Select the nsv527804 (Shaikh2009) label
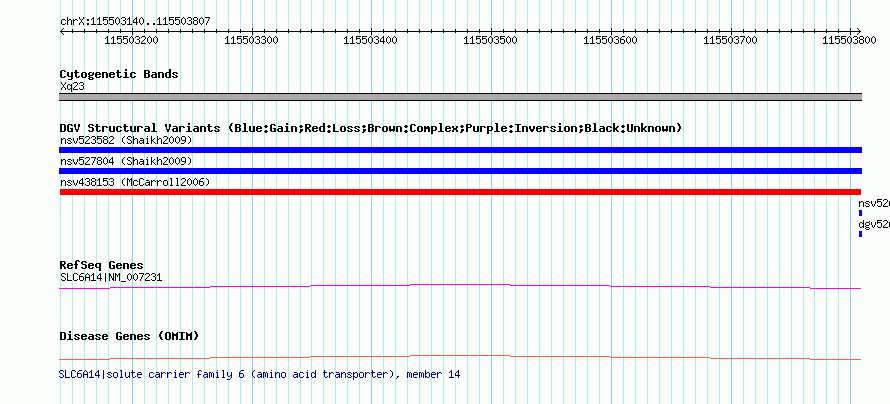Viewport: 890px width, 404px height. pyautogui.click(x=126, y=161)
